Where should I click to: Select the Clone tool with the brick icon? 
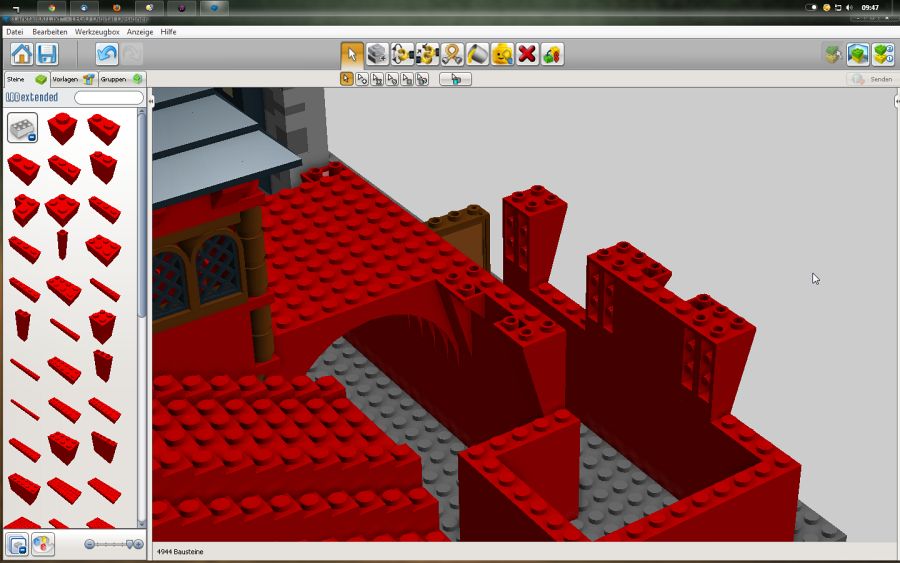(377, 54)
